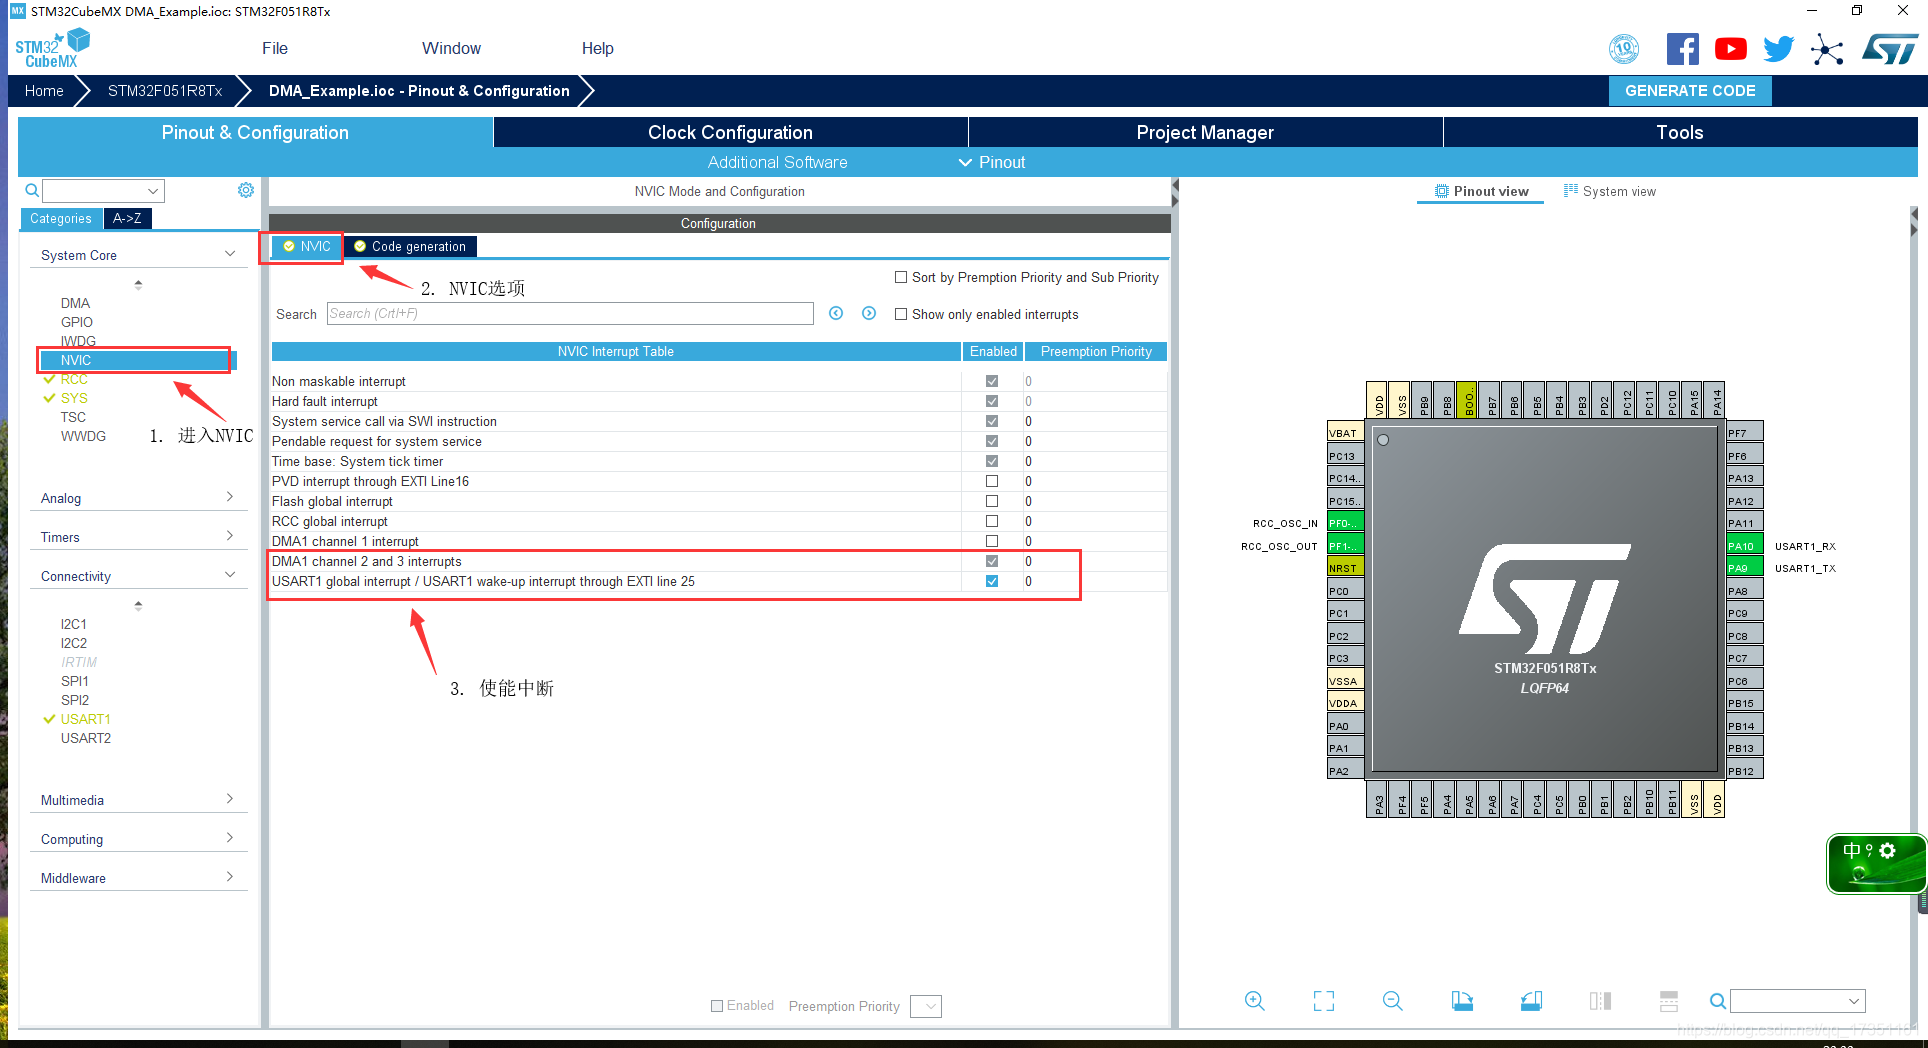Open the Preemption Priority dropdown at bottom
1928x1048 pixels.
(927, 1006)
